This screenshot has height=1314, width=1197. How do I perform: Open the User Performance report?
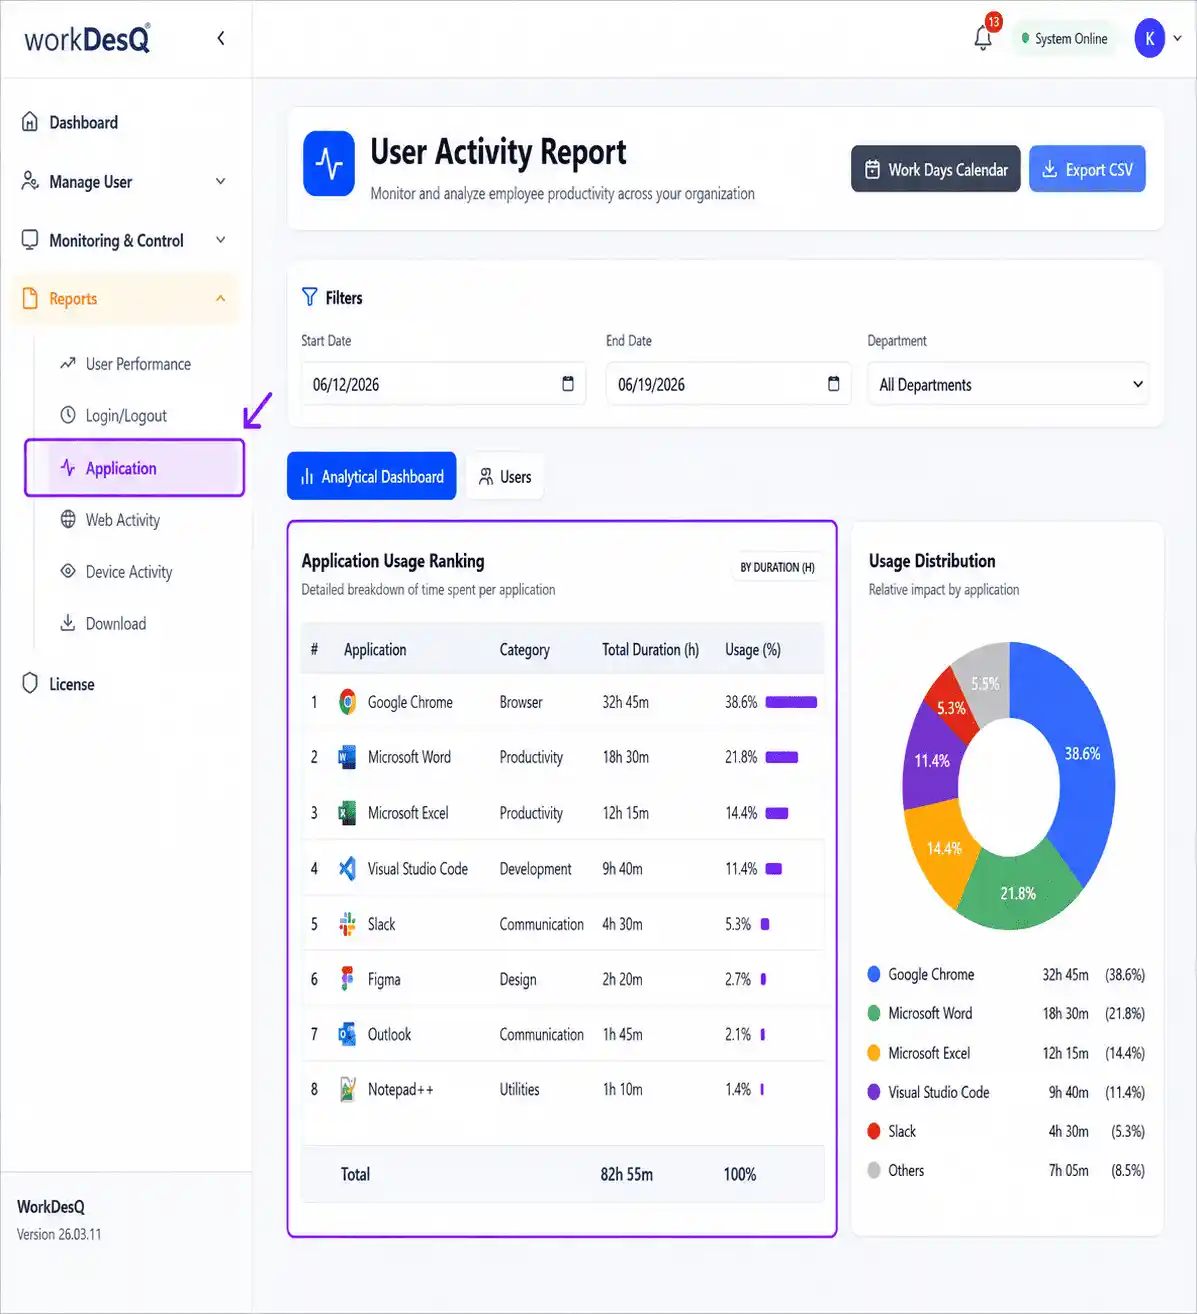138,364
